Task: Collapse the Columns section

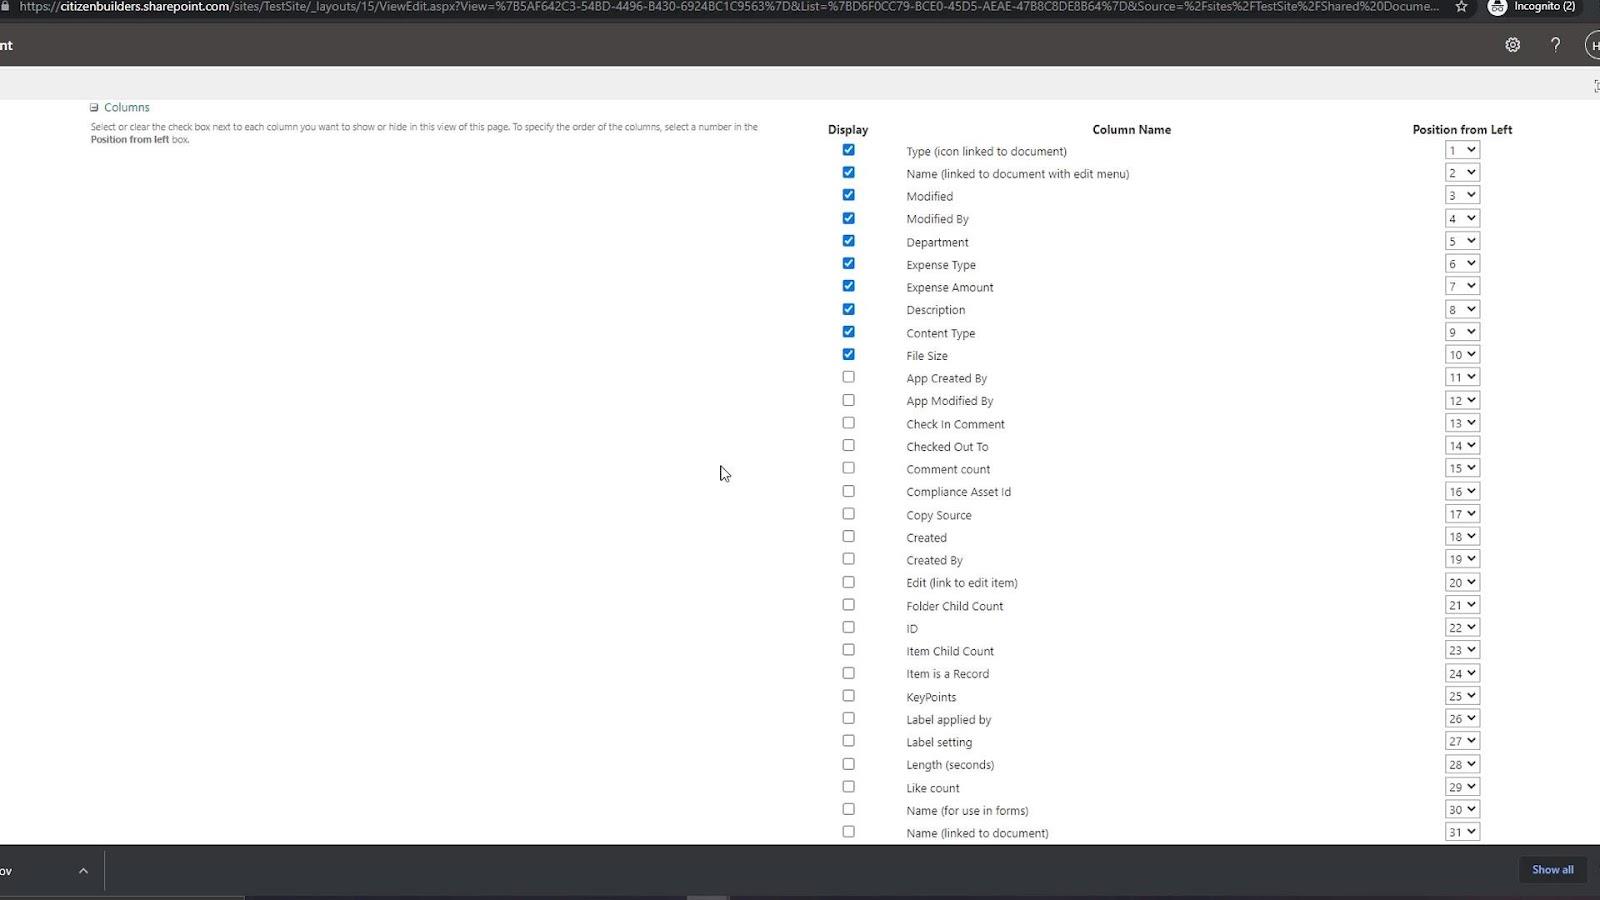Action: click(94, 107)
